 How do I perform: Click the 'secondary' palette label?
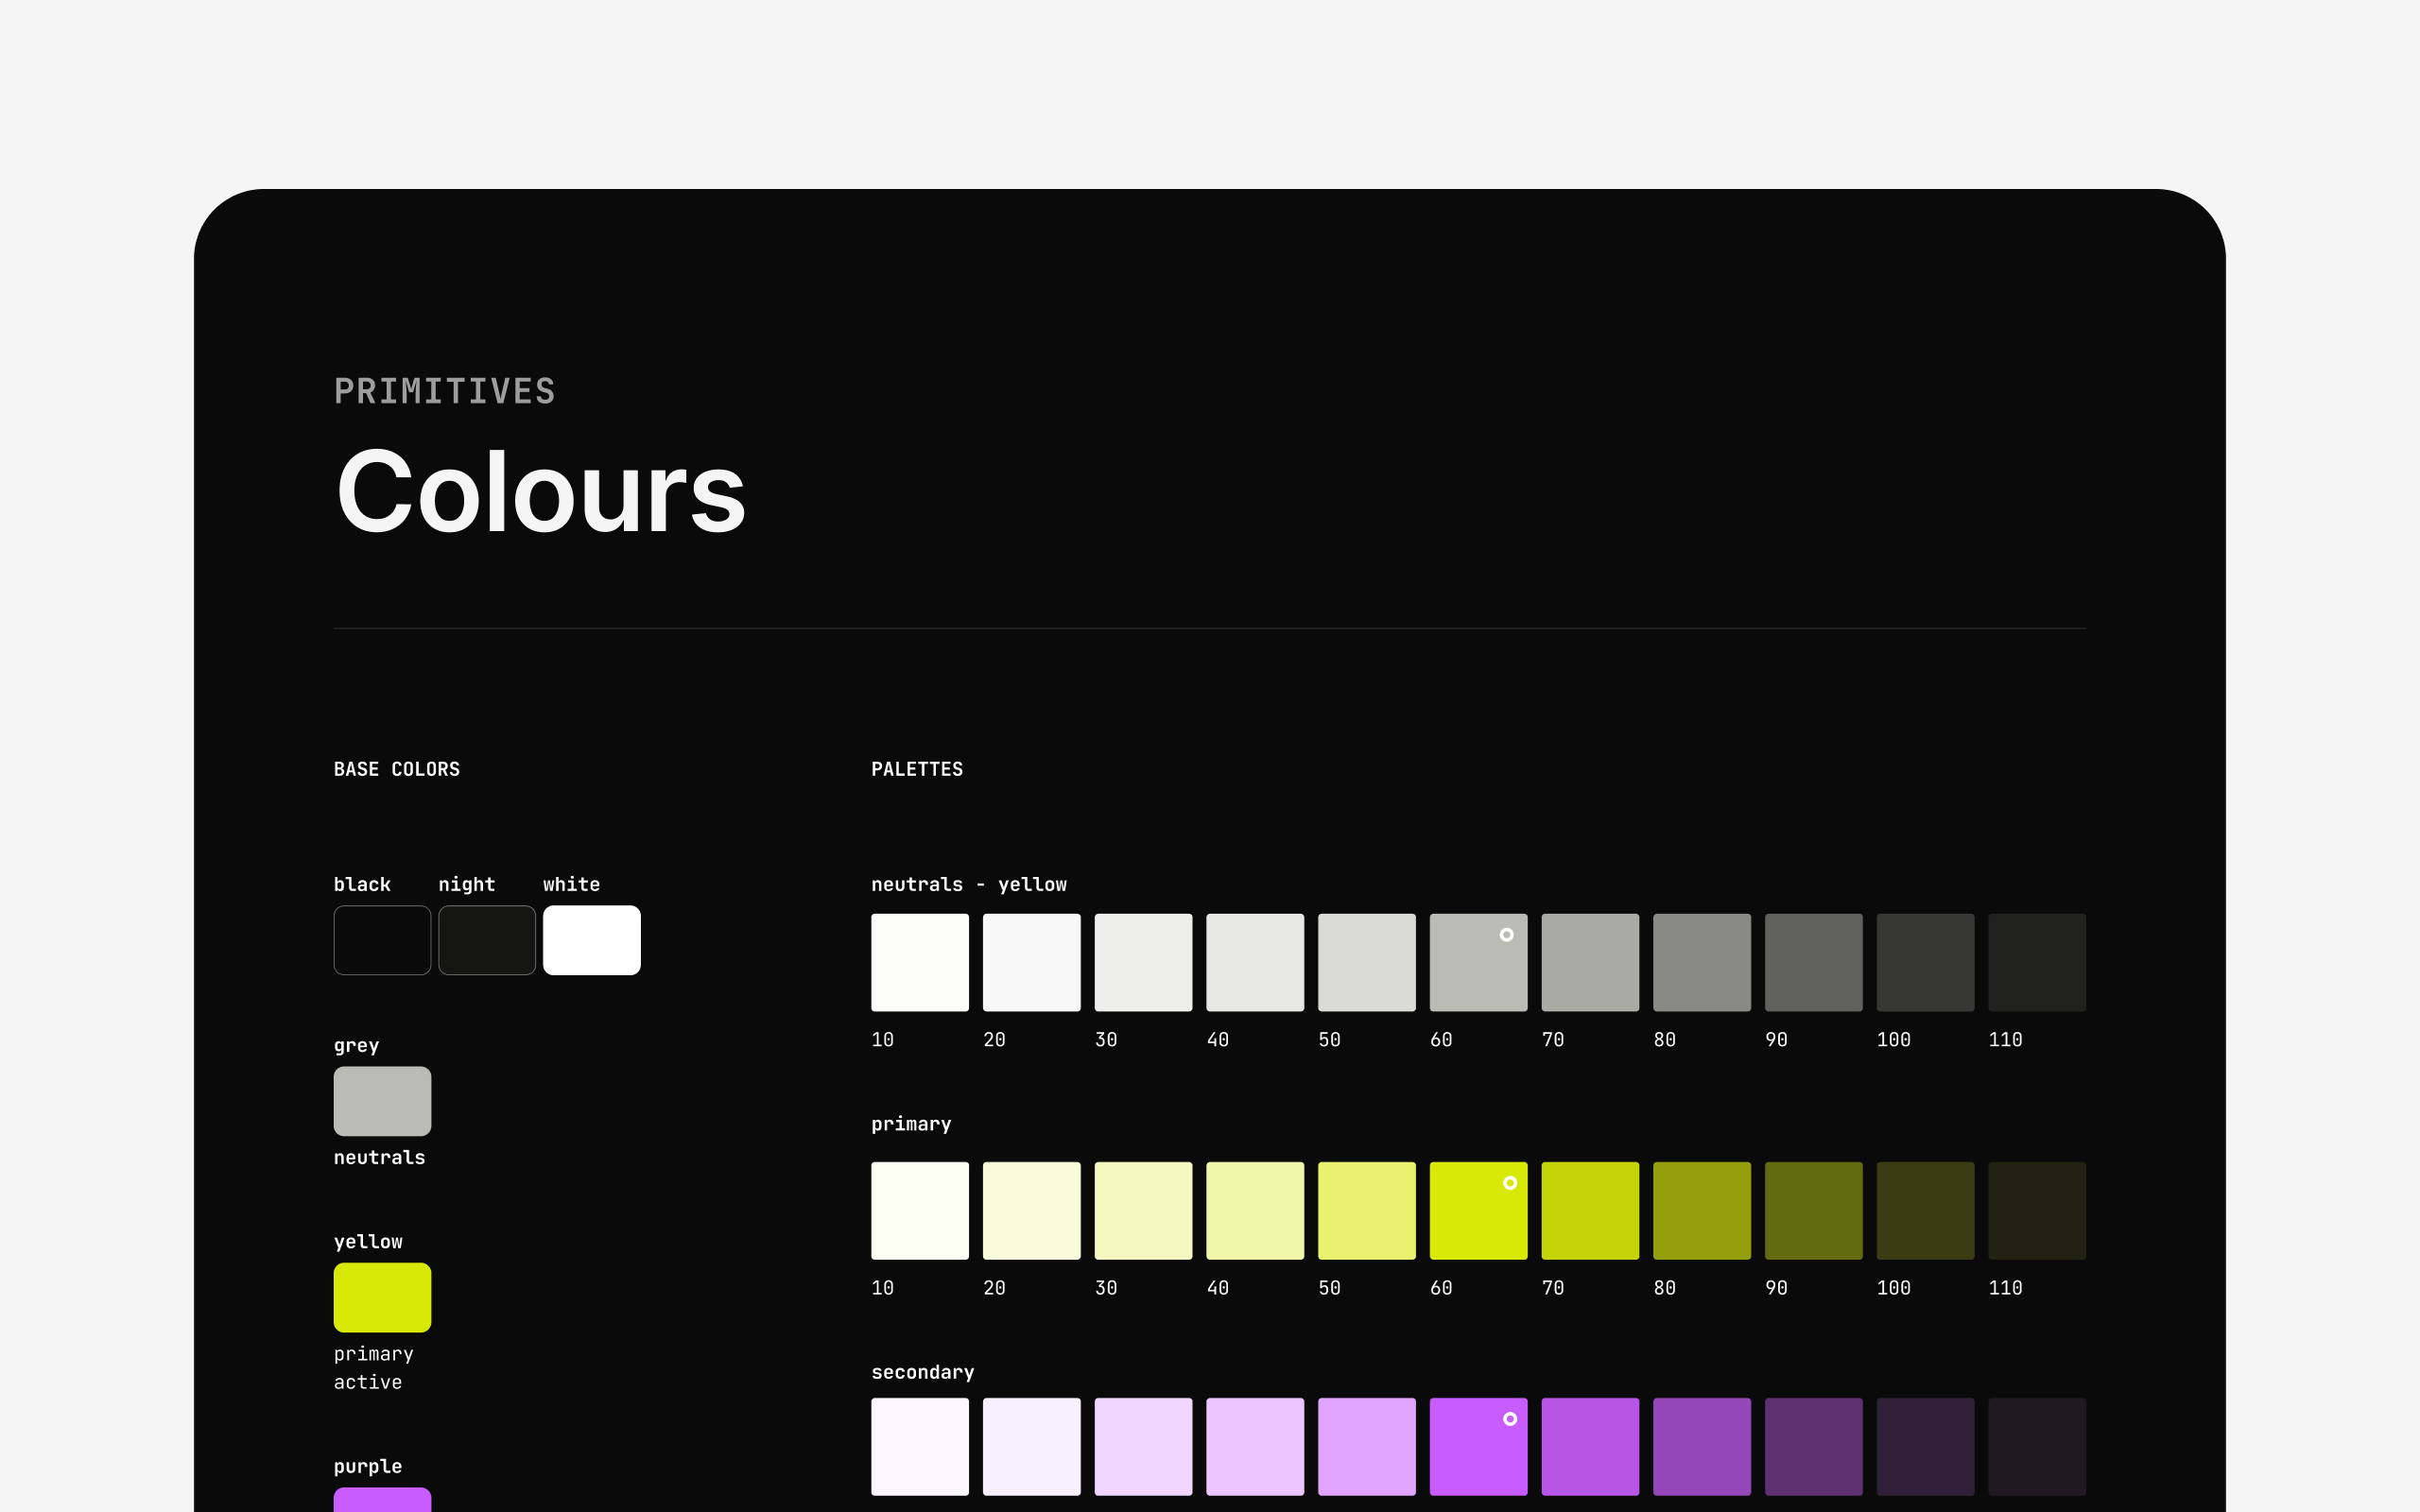[x=923, y=1373]
